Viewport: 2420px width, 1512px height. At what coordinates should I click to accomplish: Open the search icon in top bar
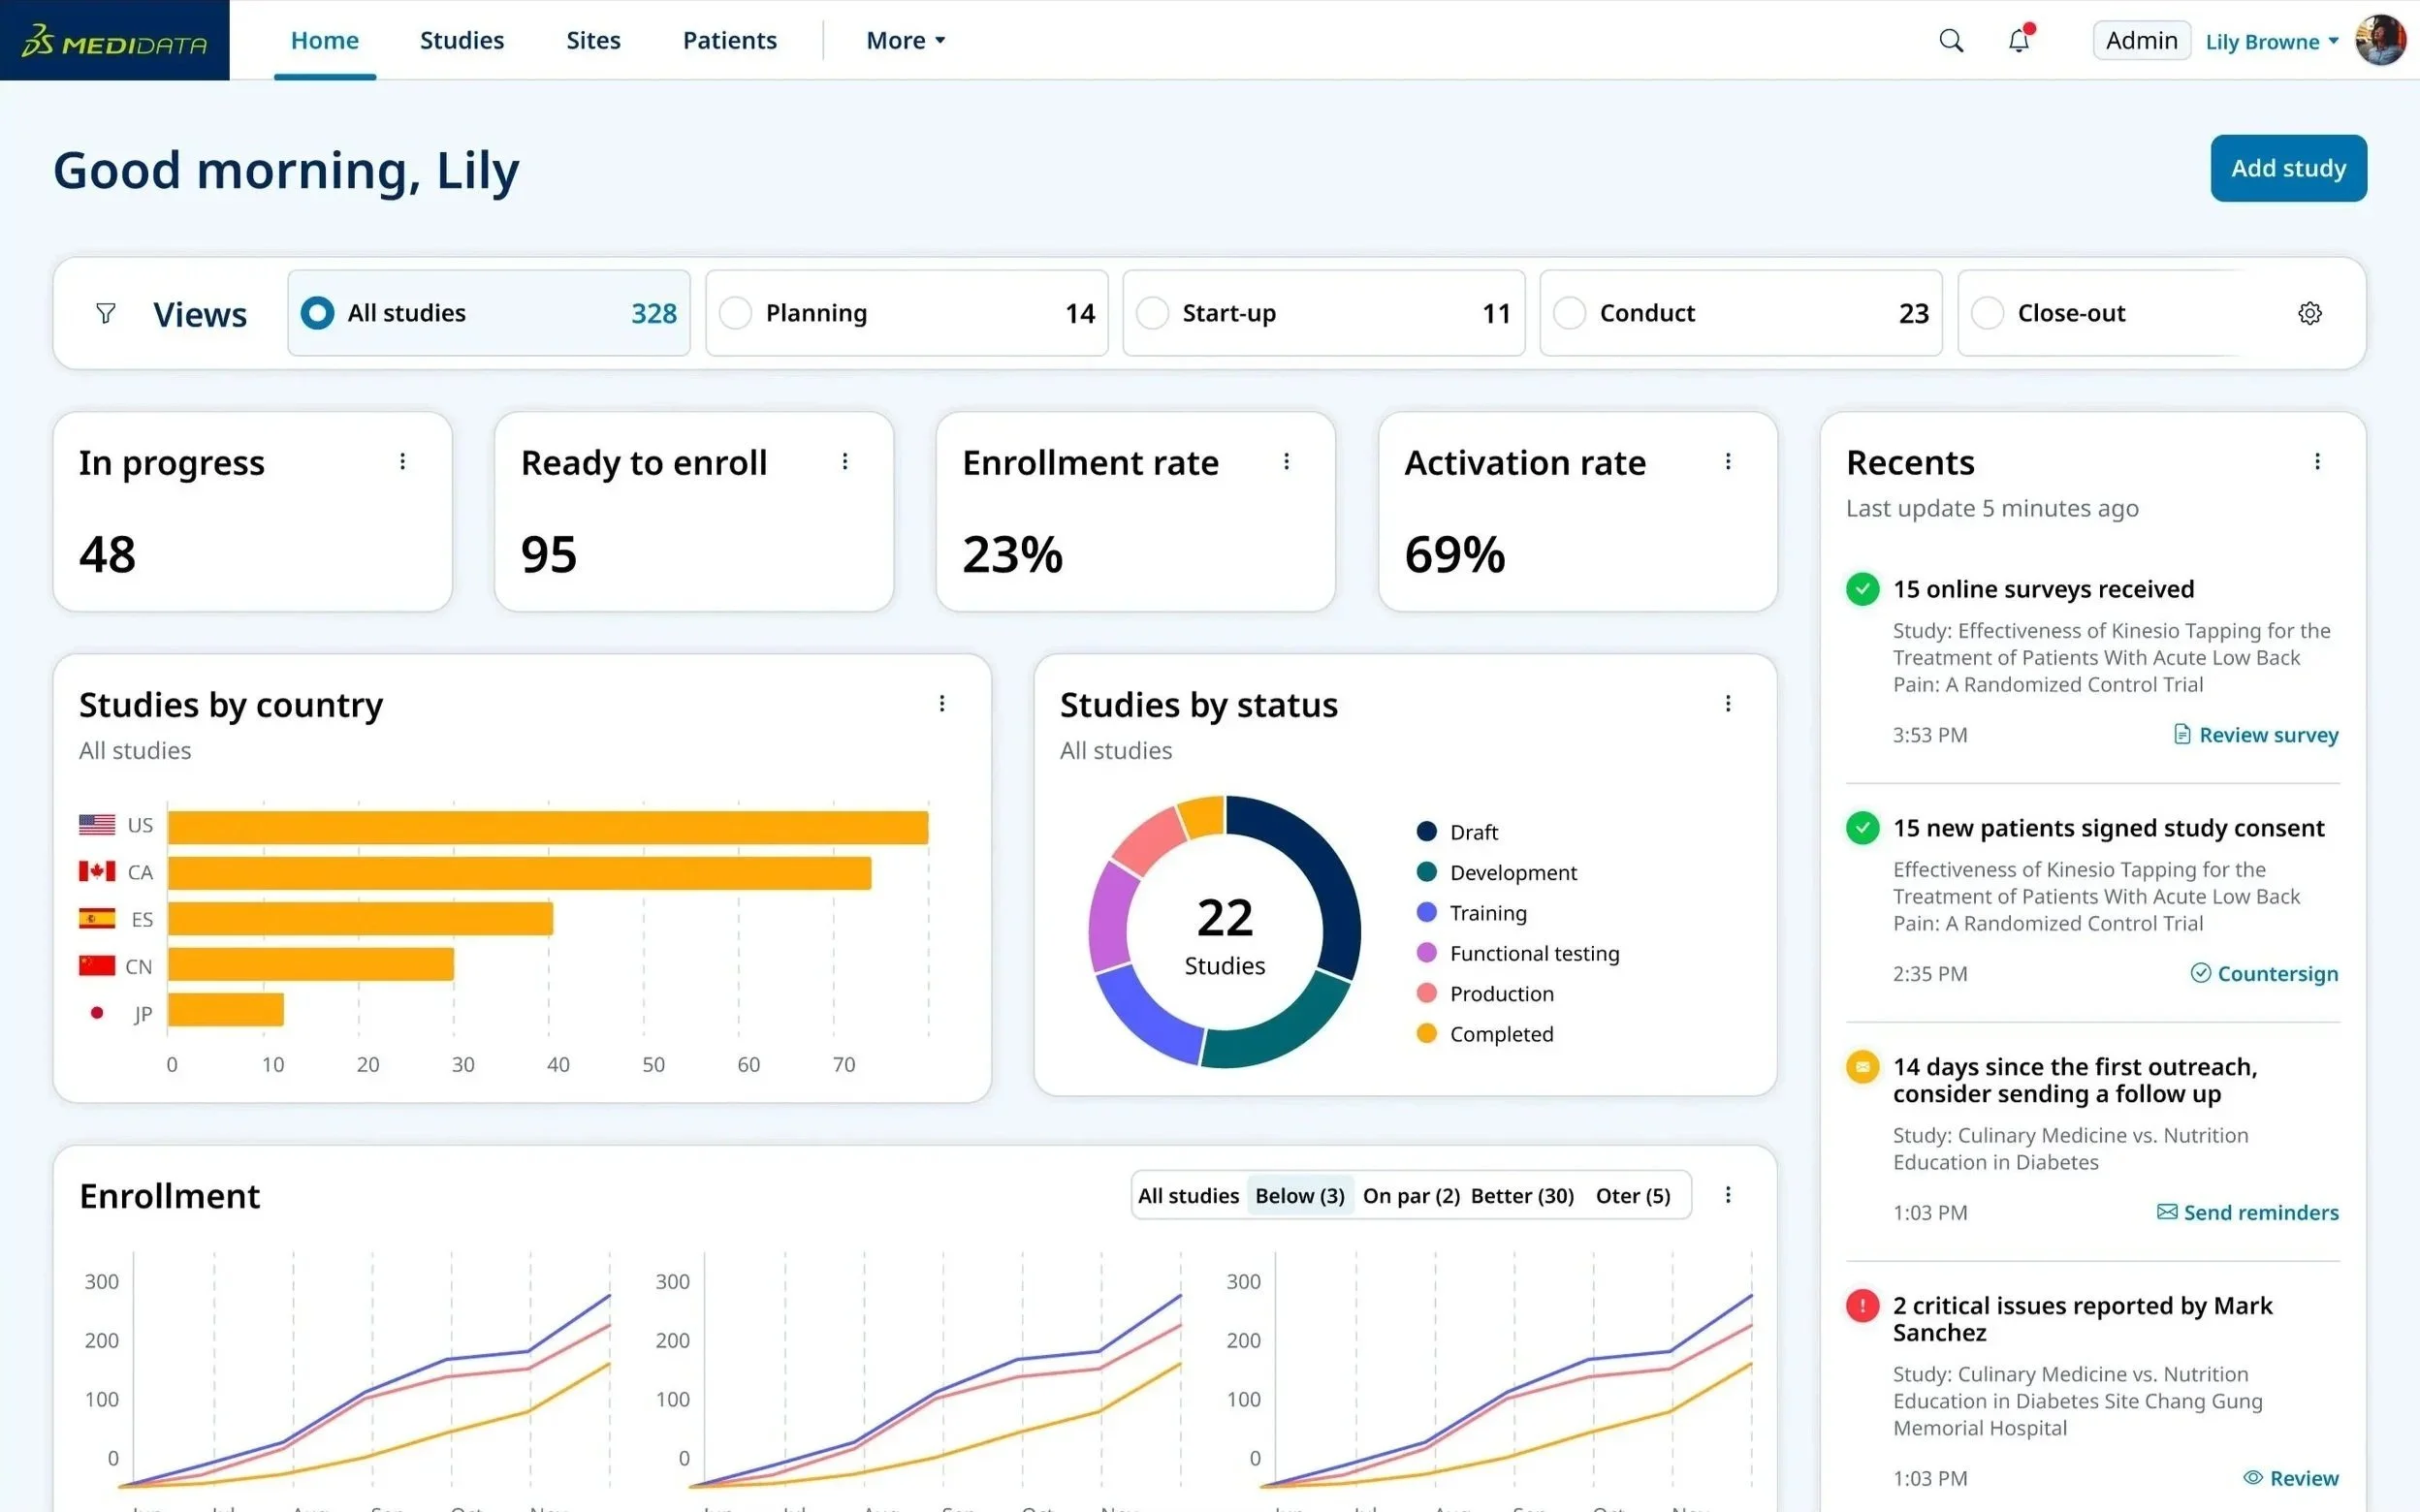click(x=1951, y=41)
